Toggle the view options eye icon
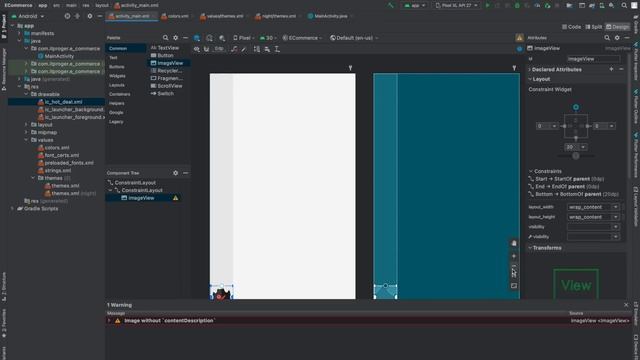Viewport: 640px width, 360px height. [197, 49]
